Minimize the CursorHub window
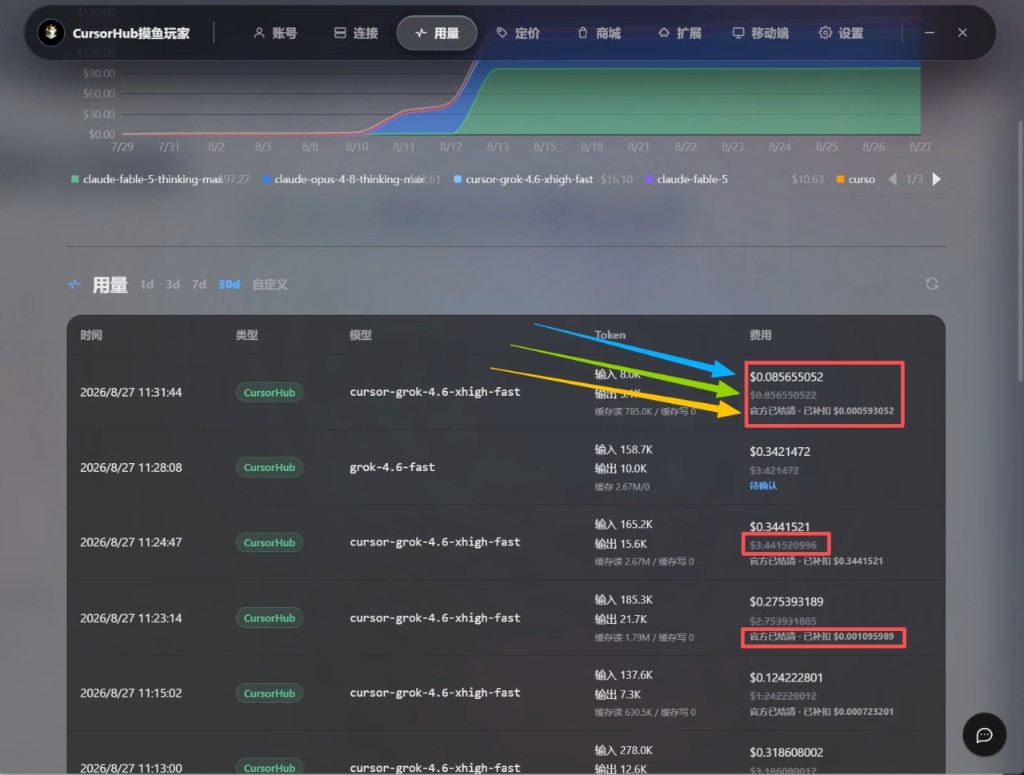This screenshot has width=1024, height=775. (x=929, y=33)
